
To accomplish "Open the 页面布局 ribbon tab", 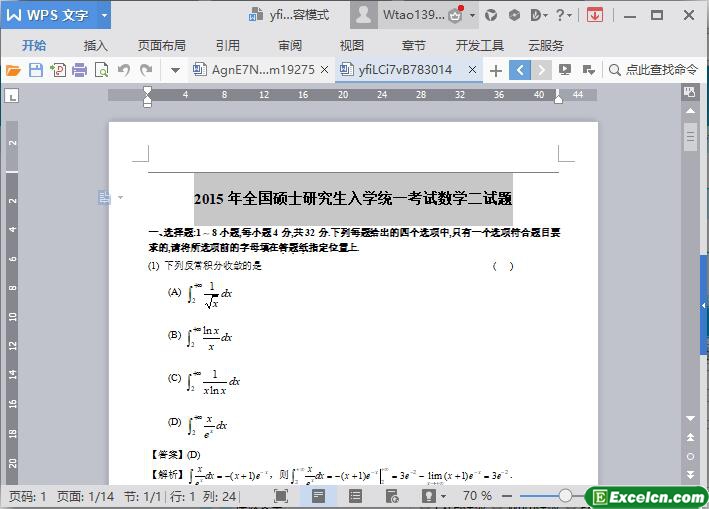I will [161, 45].
